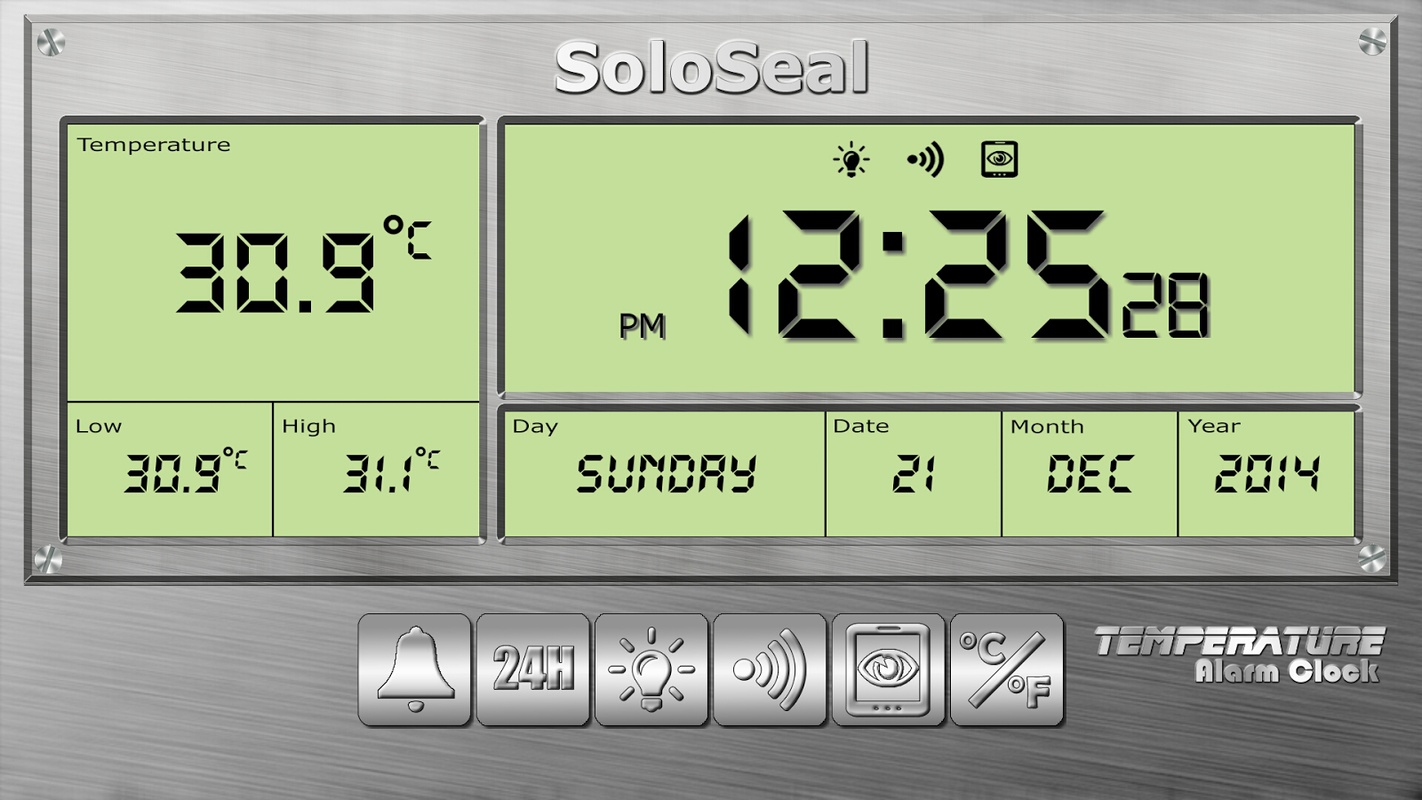Toggle the backlight bulb button
The height and width of the screenshot is (800, 1422).
pyautogui.click(x=651, y=669)
